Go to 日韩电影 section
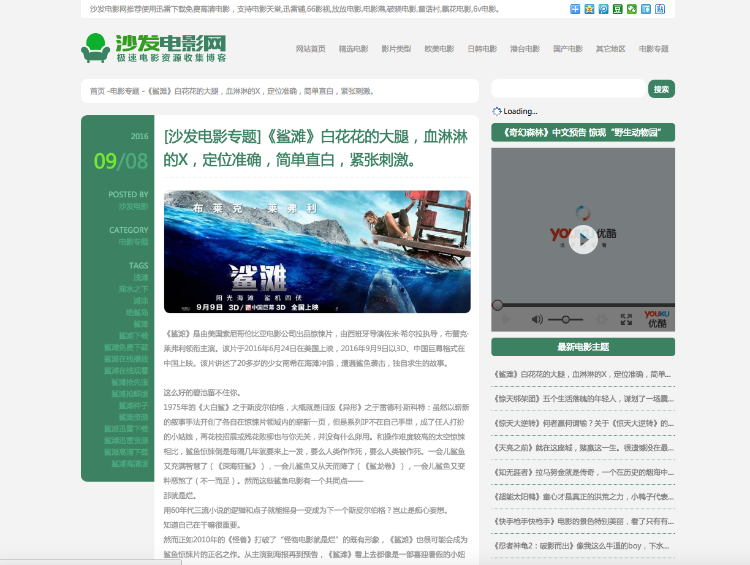This screenshot has width=750, height=565. point(482,49)
